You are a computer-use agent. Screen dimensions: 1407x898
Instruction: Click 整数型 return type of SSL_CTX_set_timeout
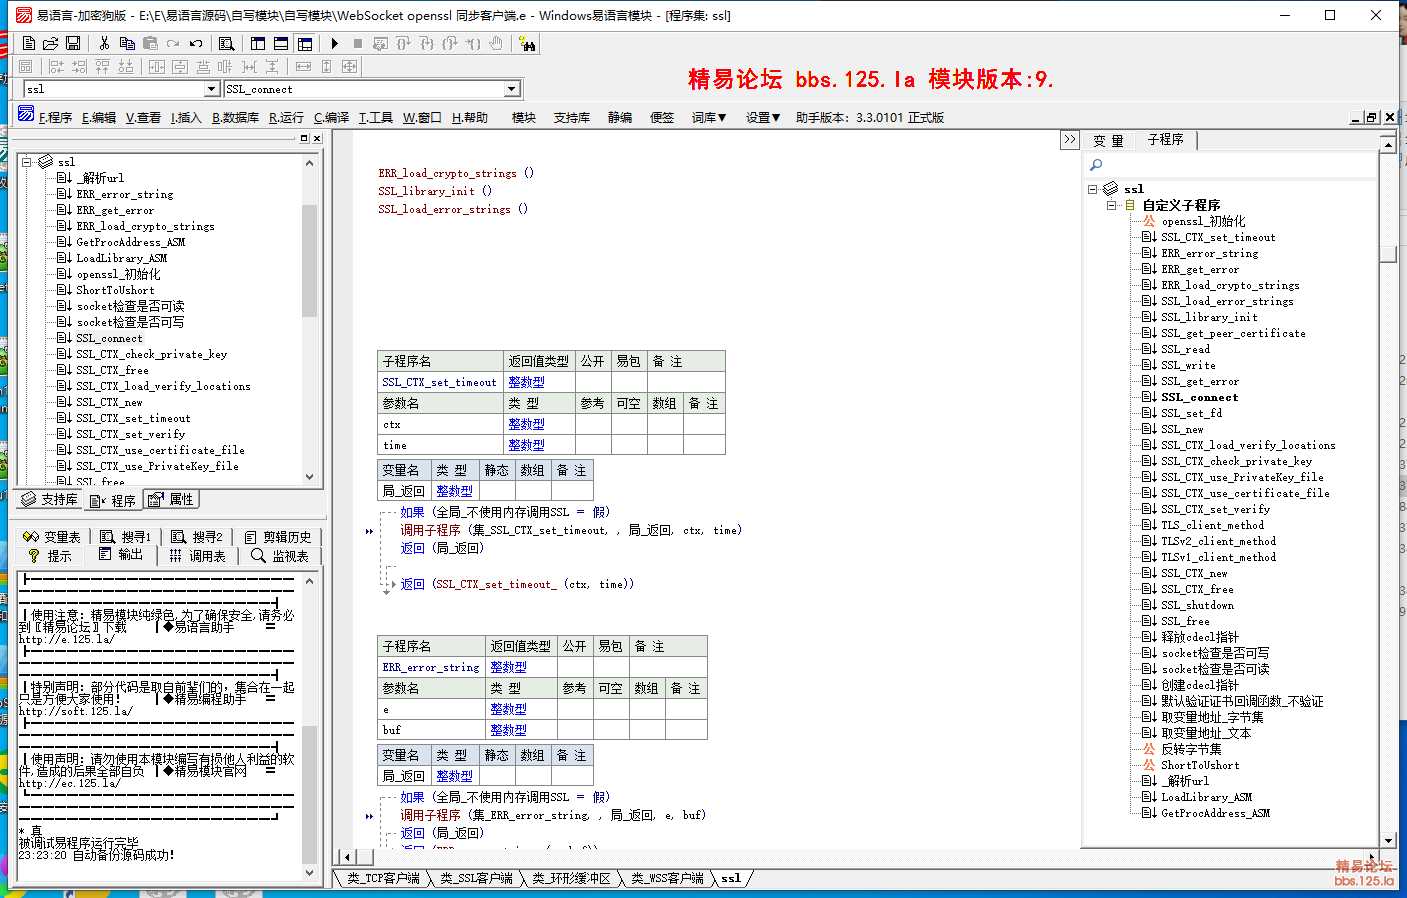[x=526, y=382]
